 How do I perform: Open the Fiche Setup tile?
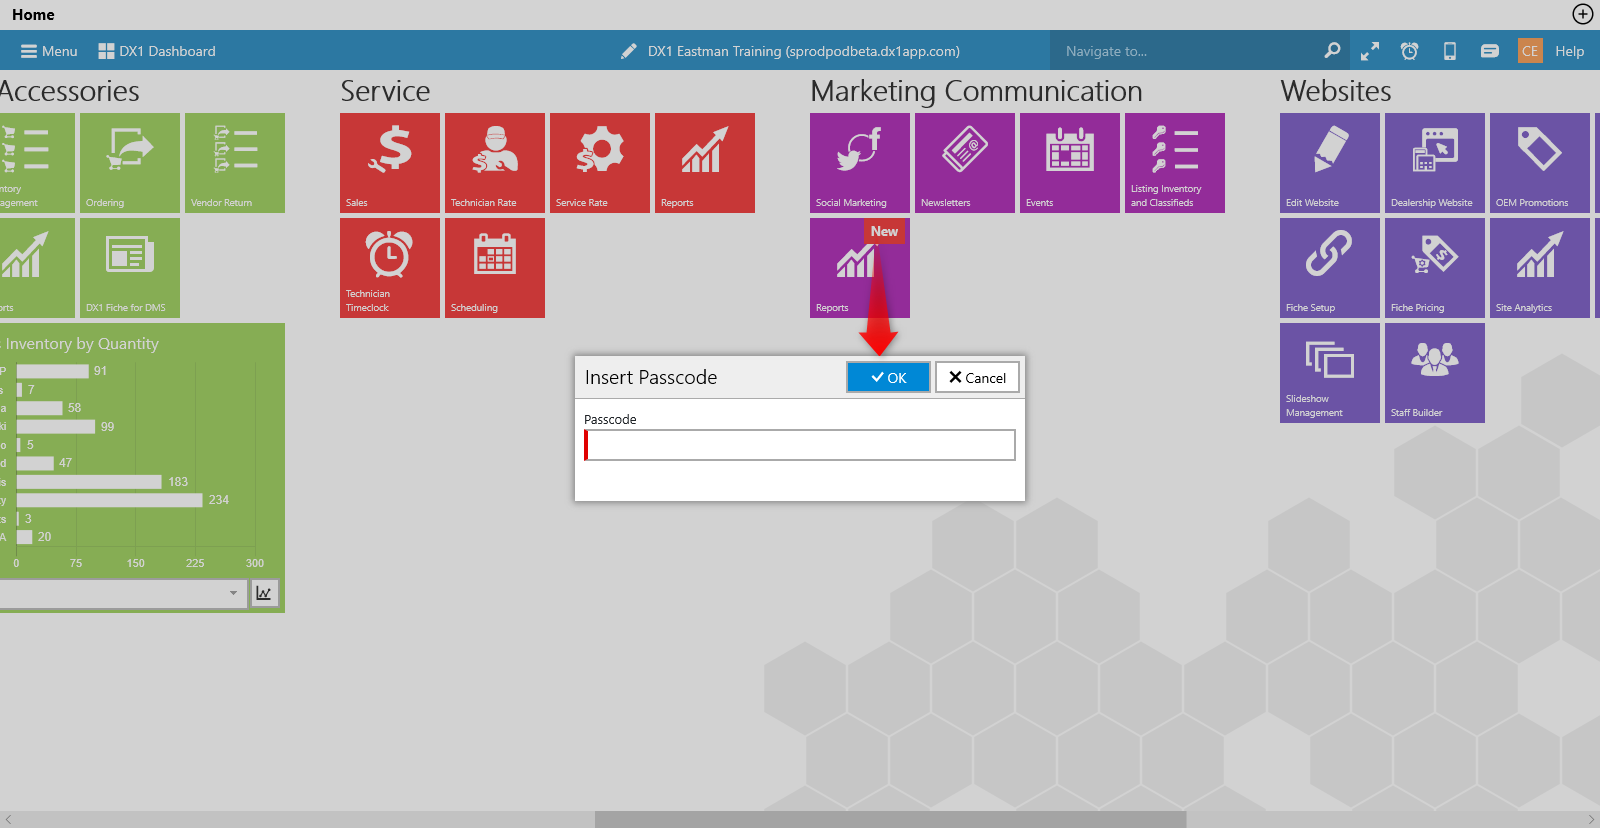coord(1330,268)
